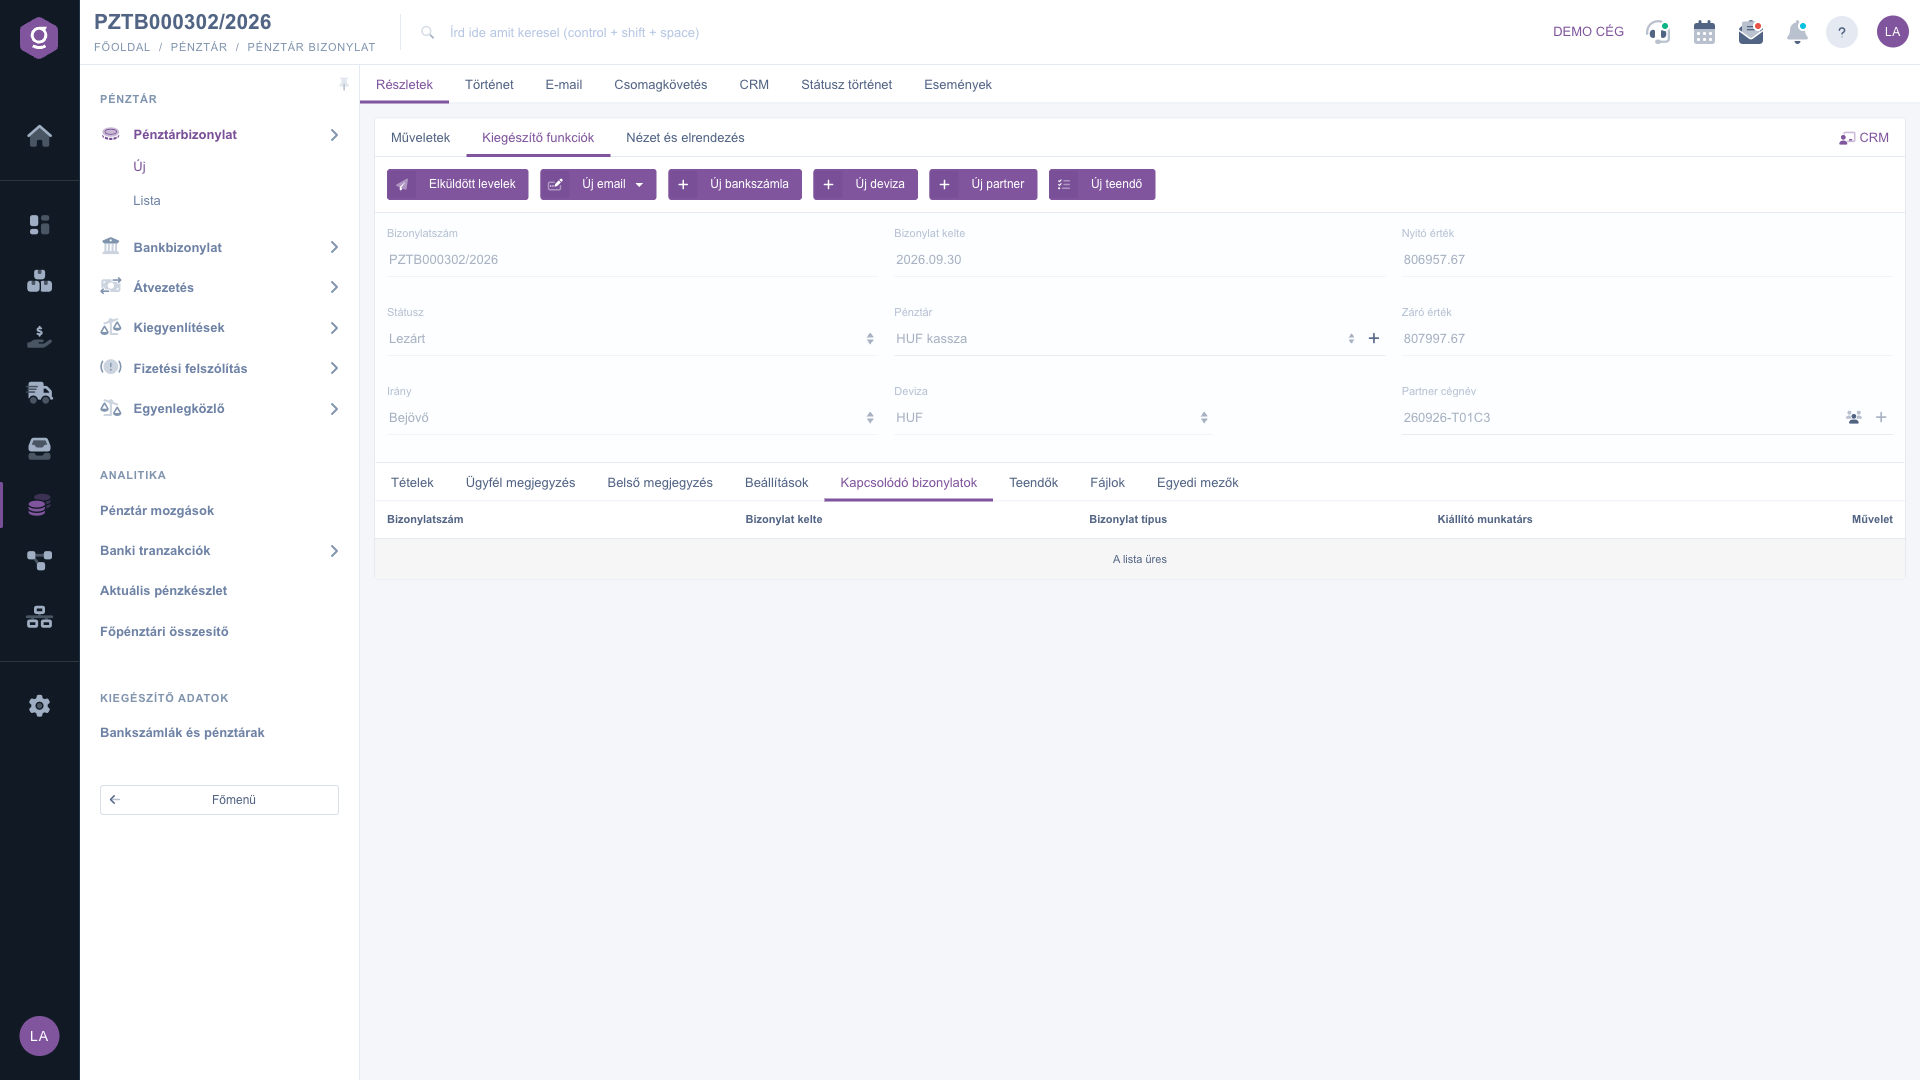Add new partner with plus icon
Viewport: 1920px width, 1080px height.
[x=1881, y=418]
